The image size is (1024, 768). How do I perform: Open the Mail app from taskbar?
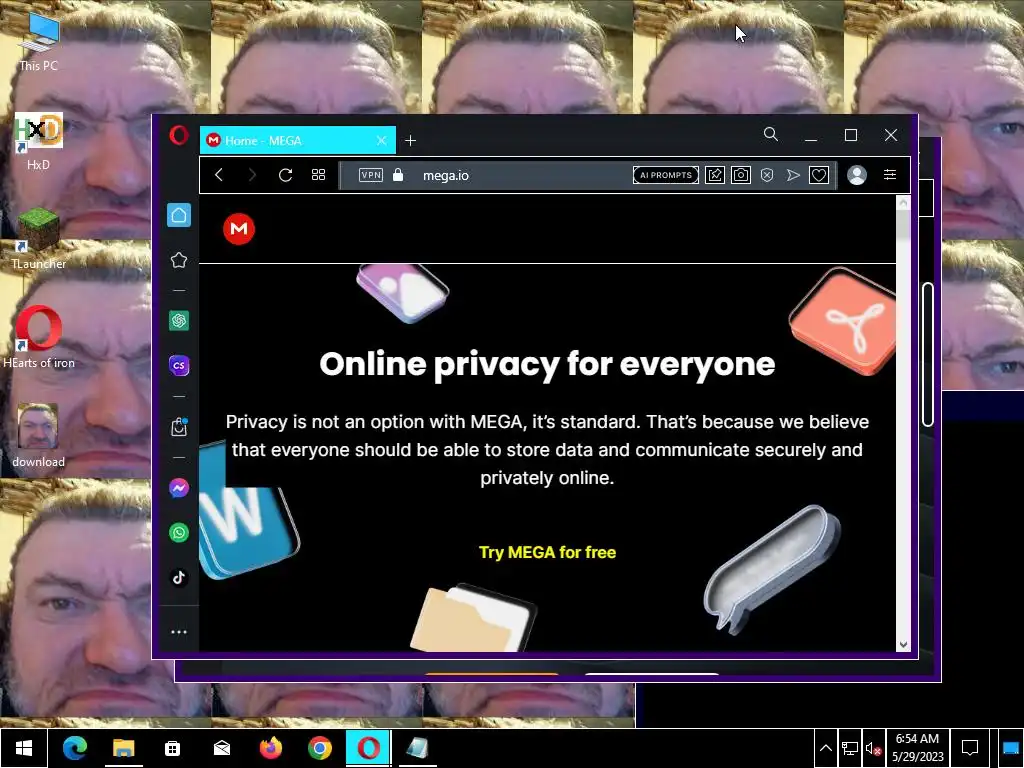coord(221,748)
